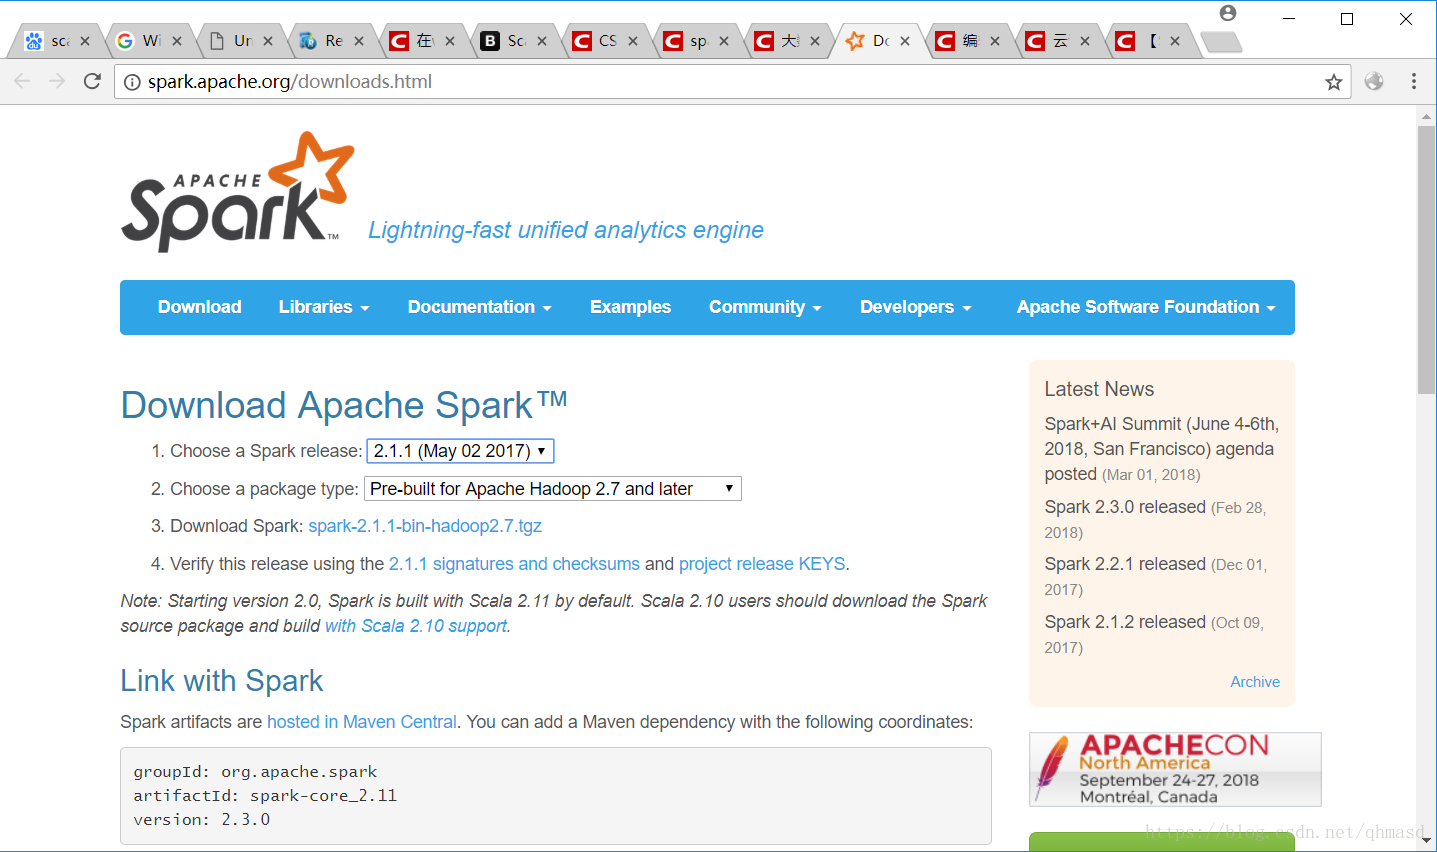
Task: Open 'hosted in Maven Central' link
Action: click(x=362, y=722)
